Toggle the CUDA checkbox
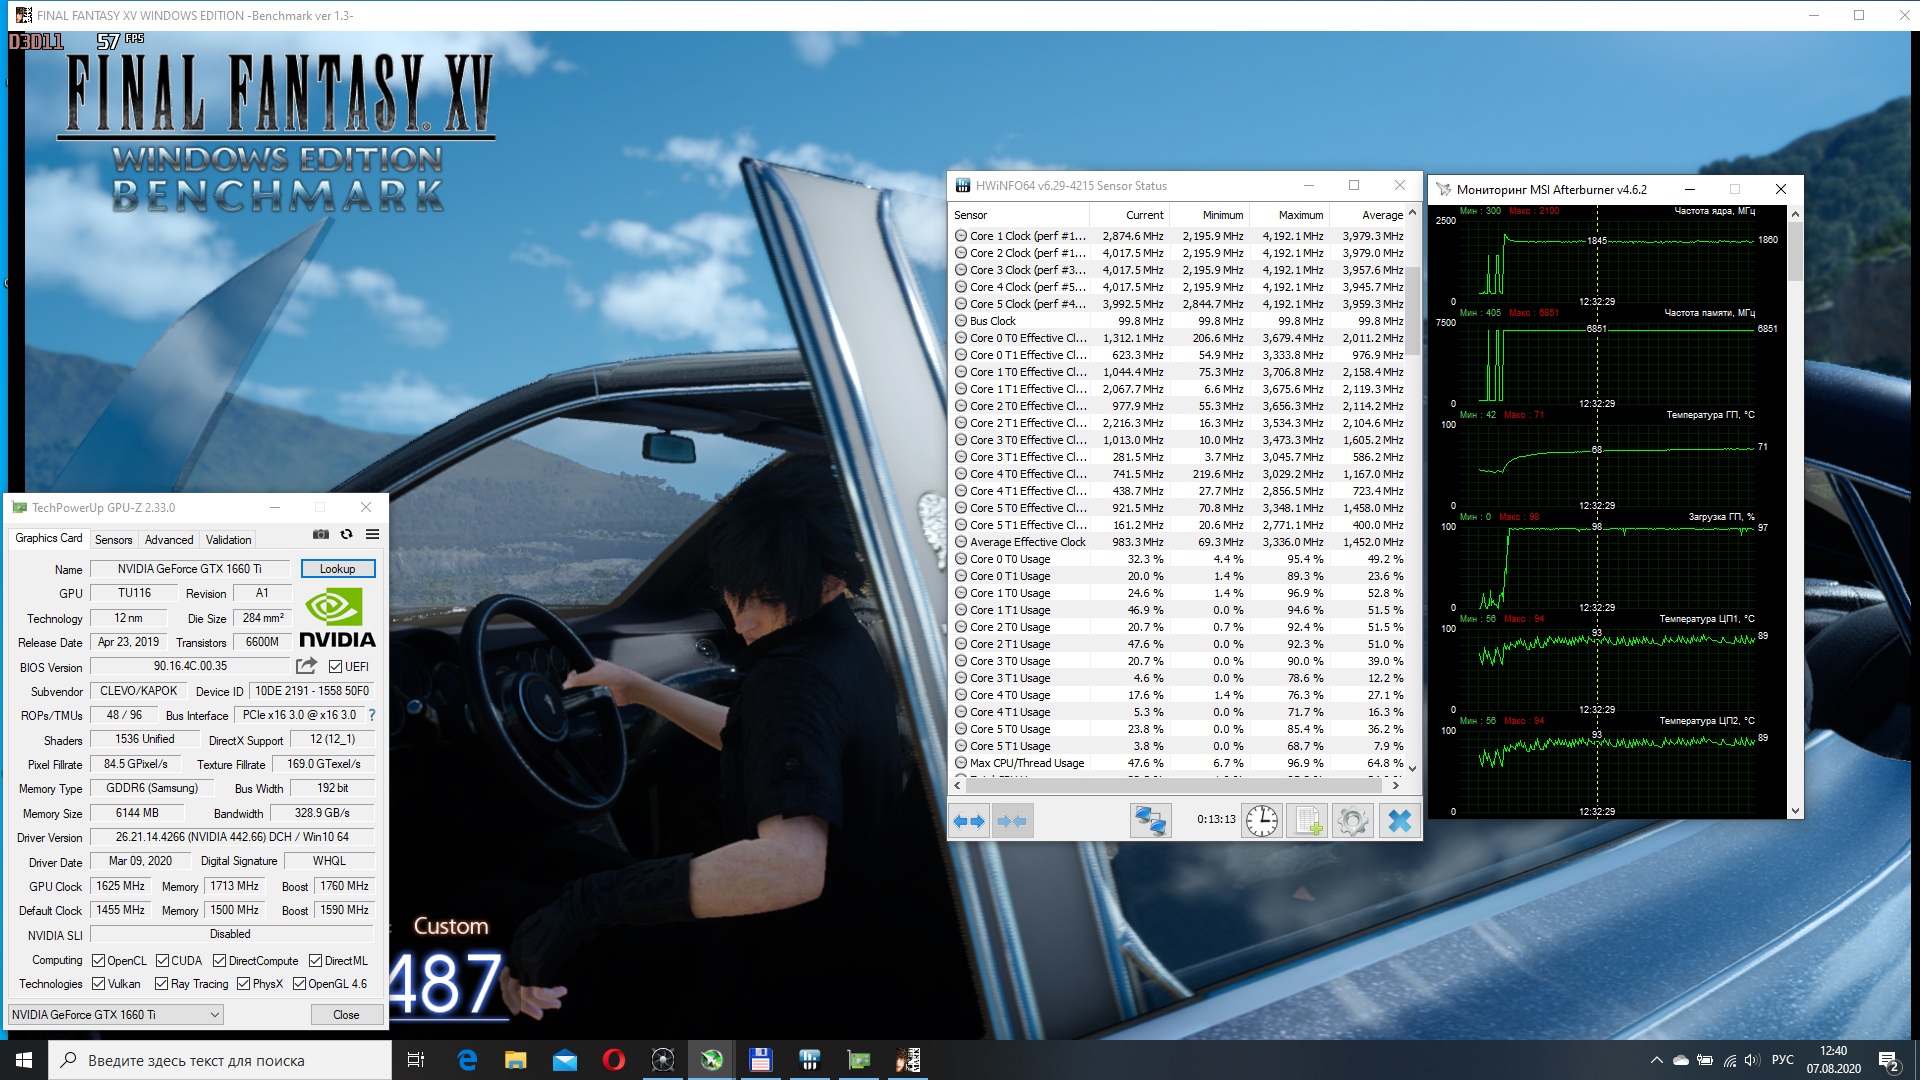The height and width of the screenshot is (1080, 1920). coord(162,961)
